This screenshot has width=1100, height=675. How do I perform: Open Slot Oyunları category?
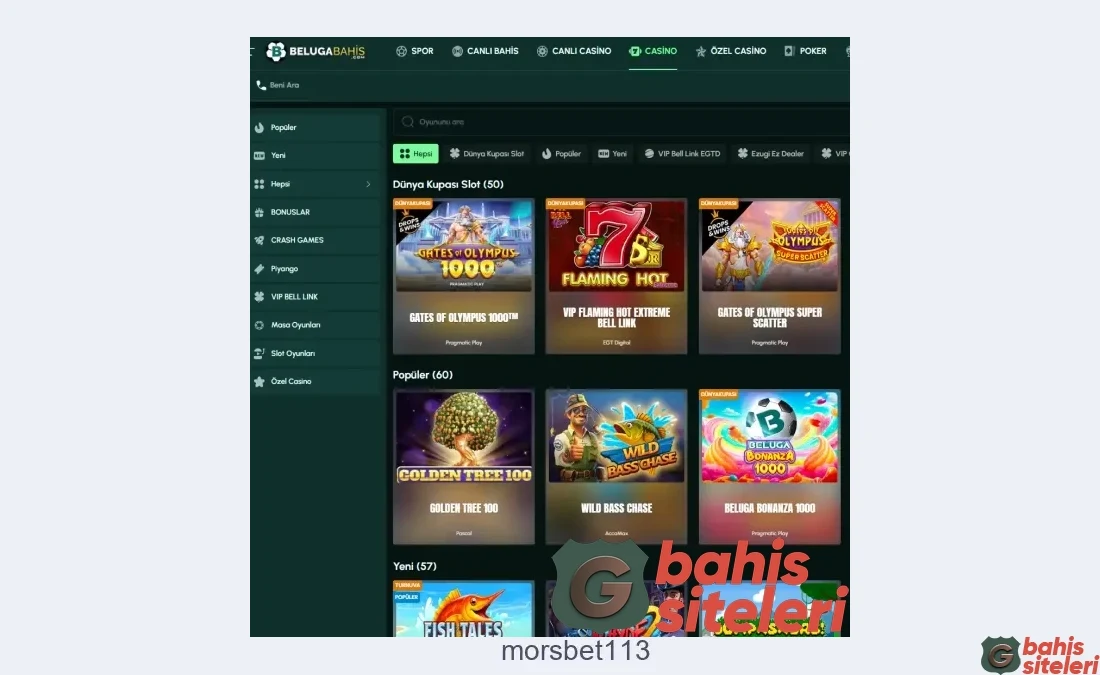click(x=296, y=353)
